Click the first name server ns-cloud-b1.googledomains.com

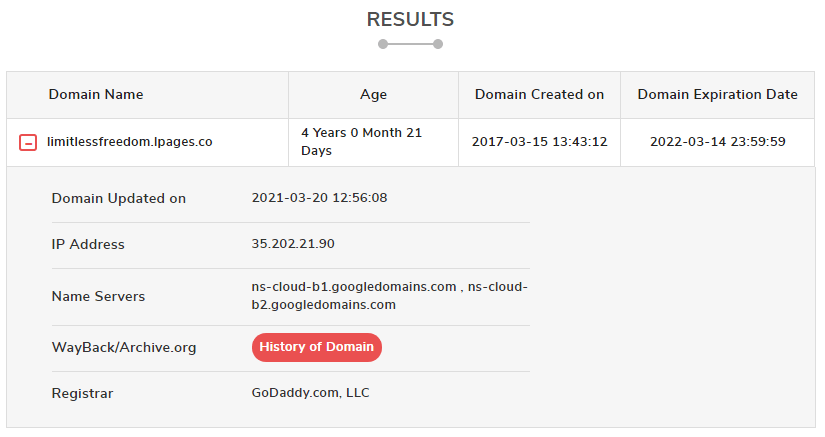pyautogui.click(x=354, y=287)
